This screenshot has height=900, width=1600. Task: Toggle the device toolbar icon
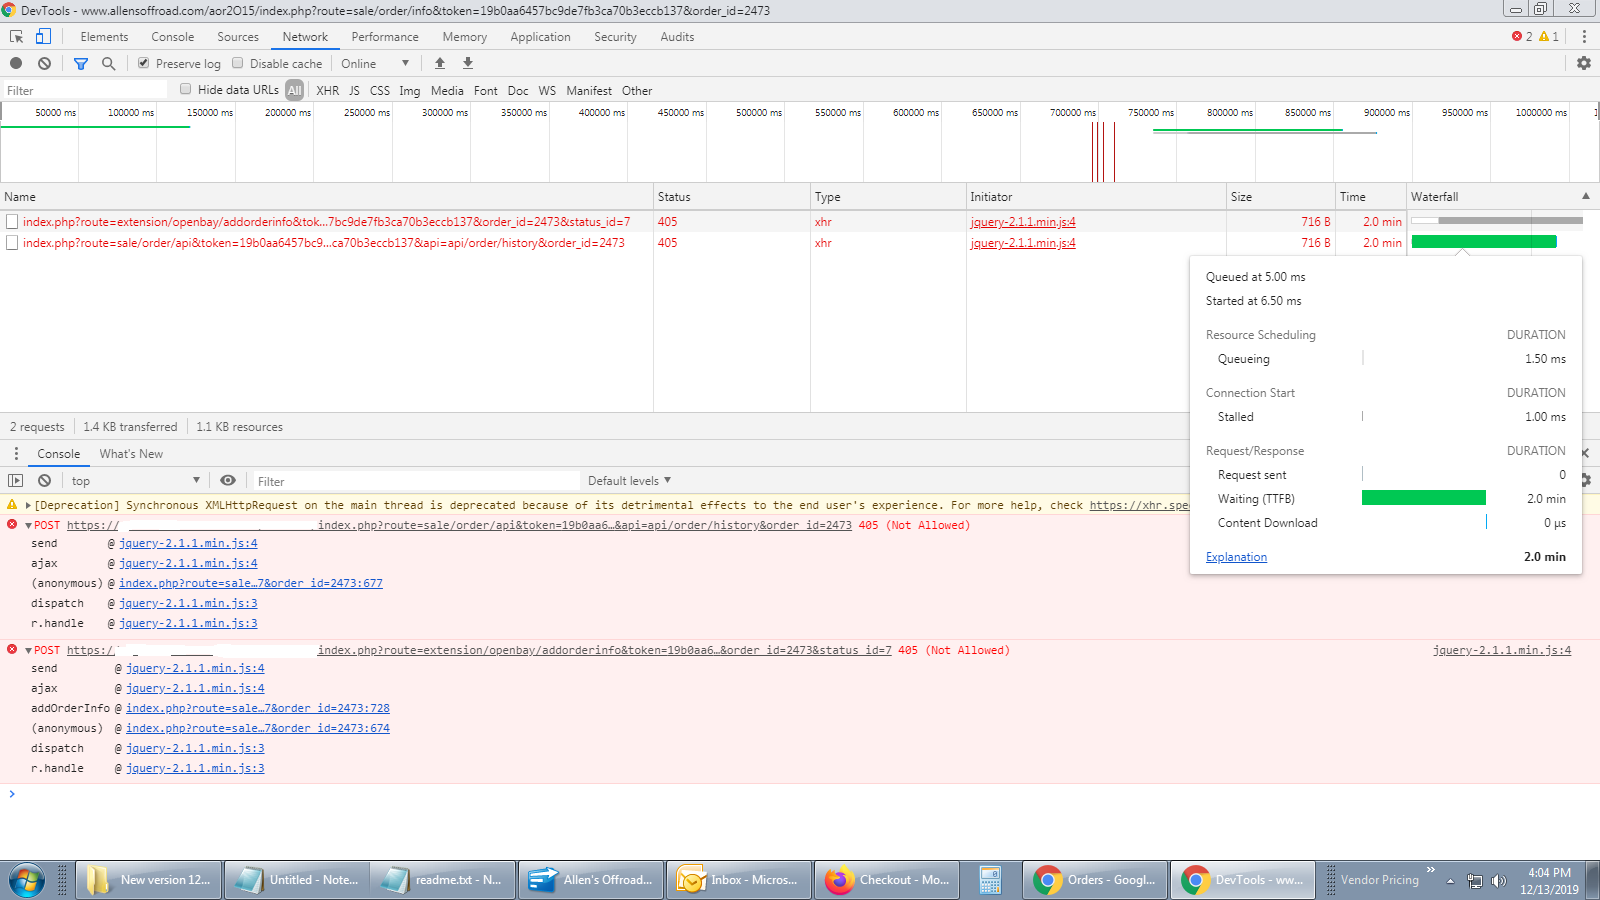click(43, 36)
